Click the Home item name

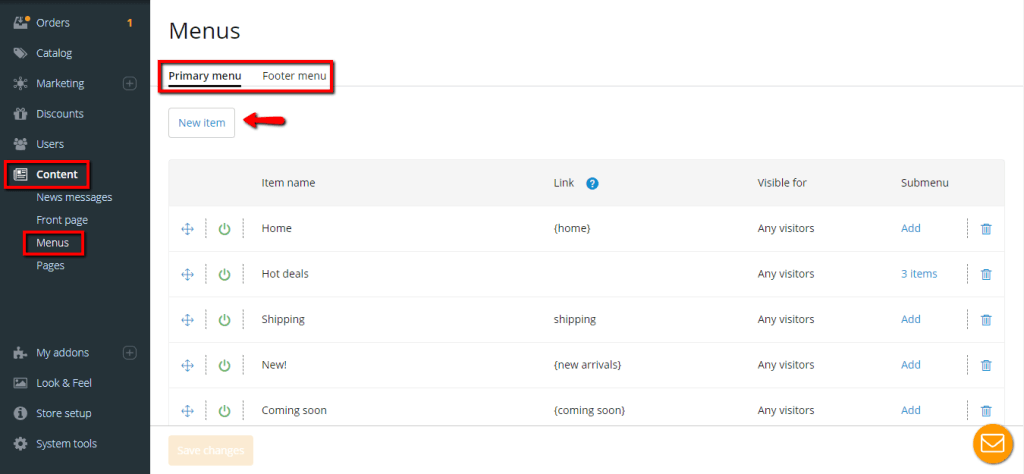[x=277, y=229]
